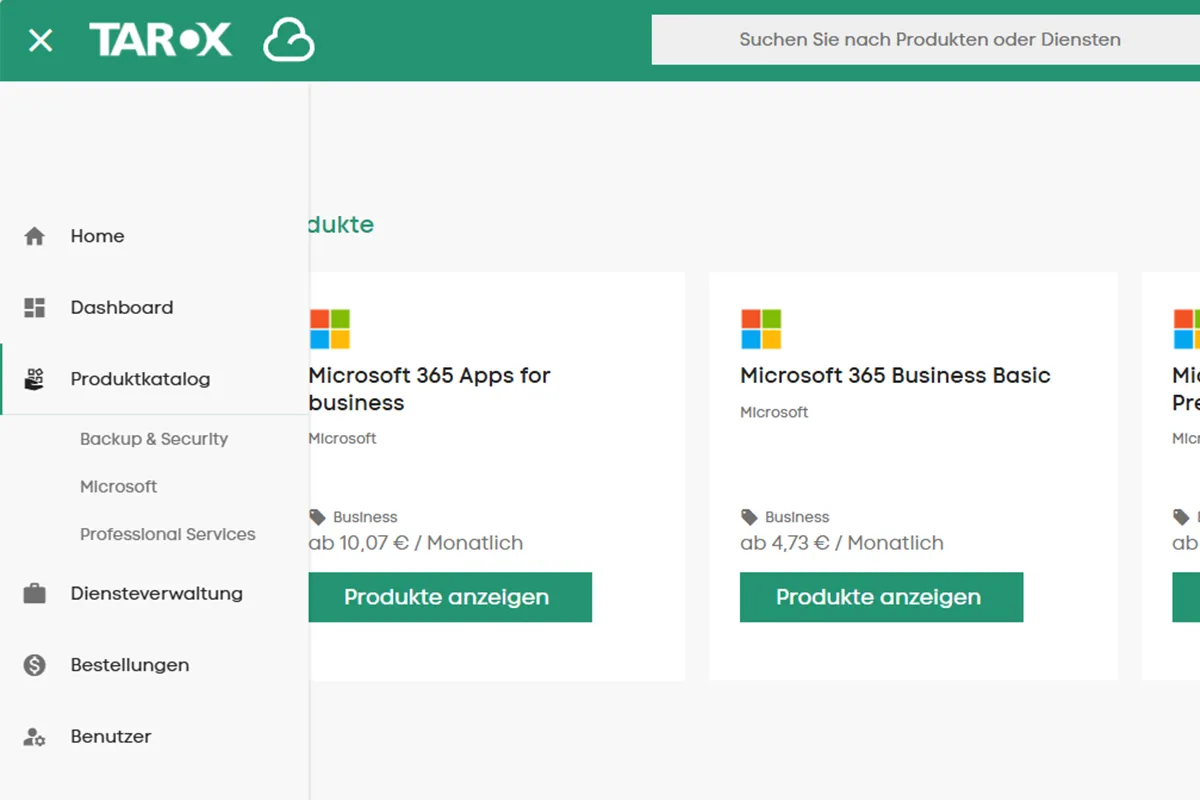
Task: Click the Produktkatalog icon in sidebar
Action: 35,379
